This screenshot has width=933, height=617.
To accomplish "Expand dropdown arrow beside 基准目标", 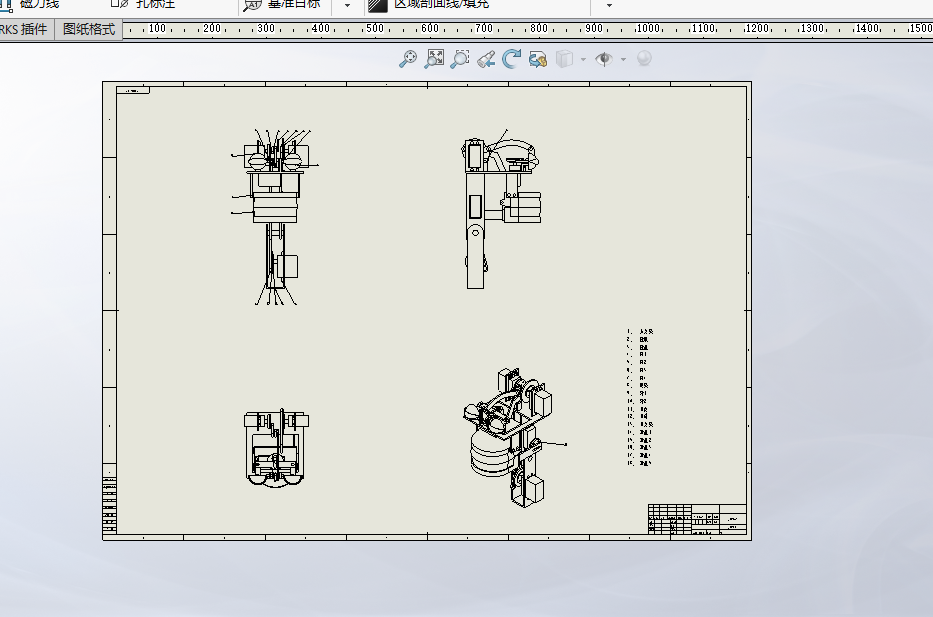I will tap(347, 5).
